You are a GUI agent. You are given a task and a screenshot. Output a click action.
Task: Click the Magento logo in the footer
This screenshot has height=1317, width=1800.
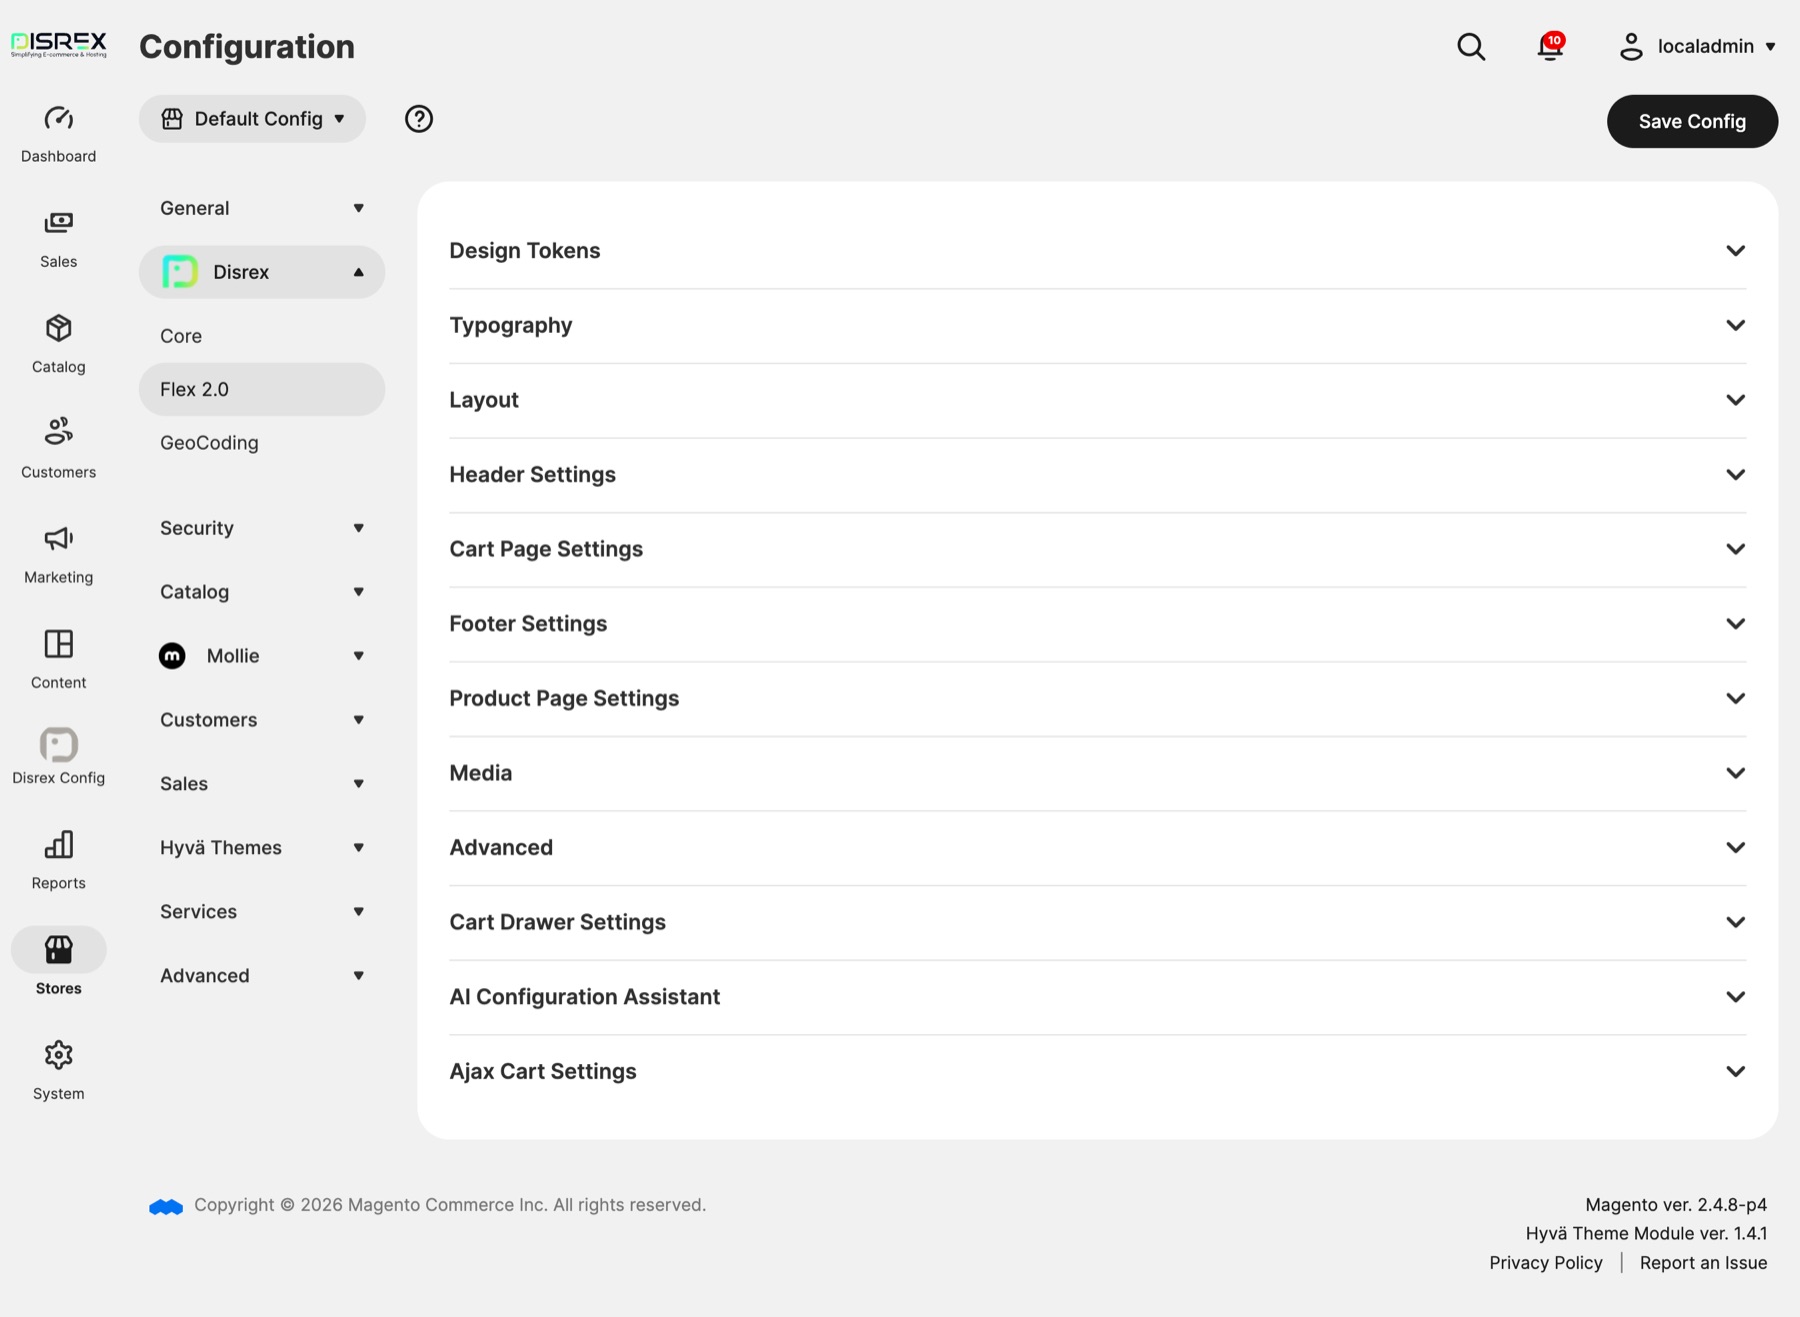click(x=166, y=1207)
